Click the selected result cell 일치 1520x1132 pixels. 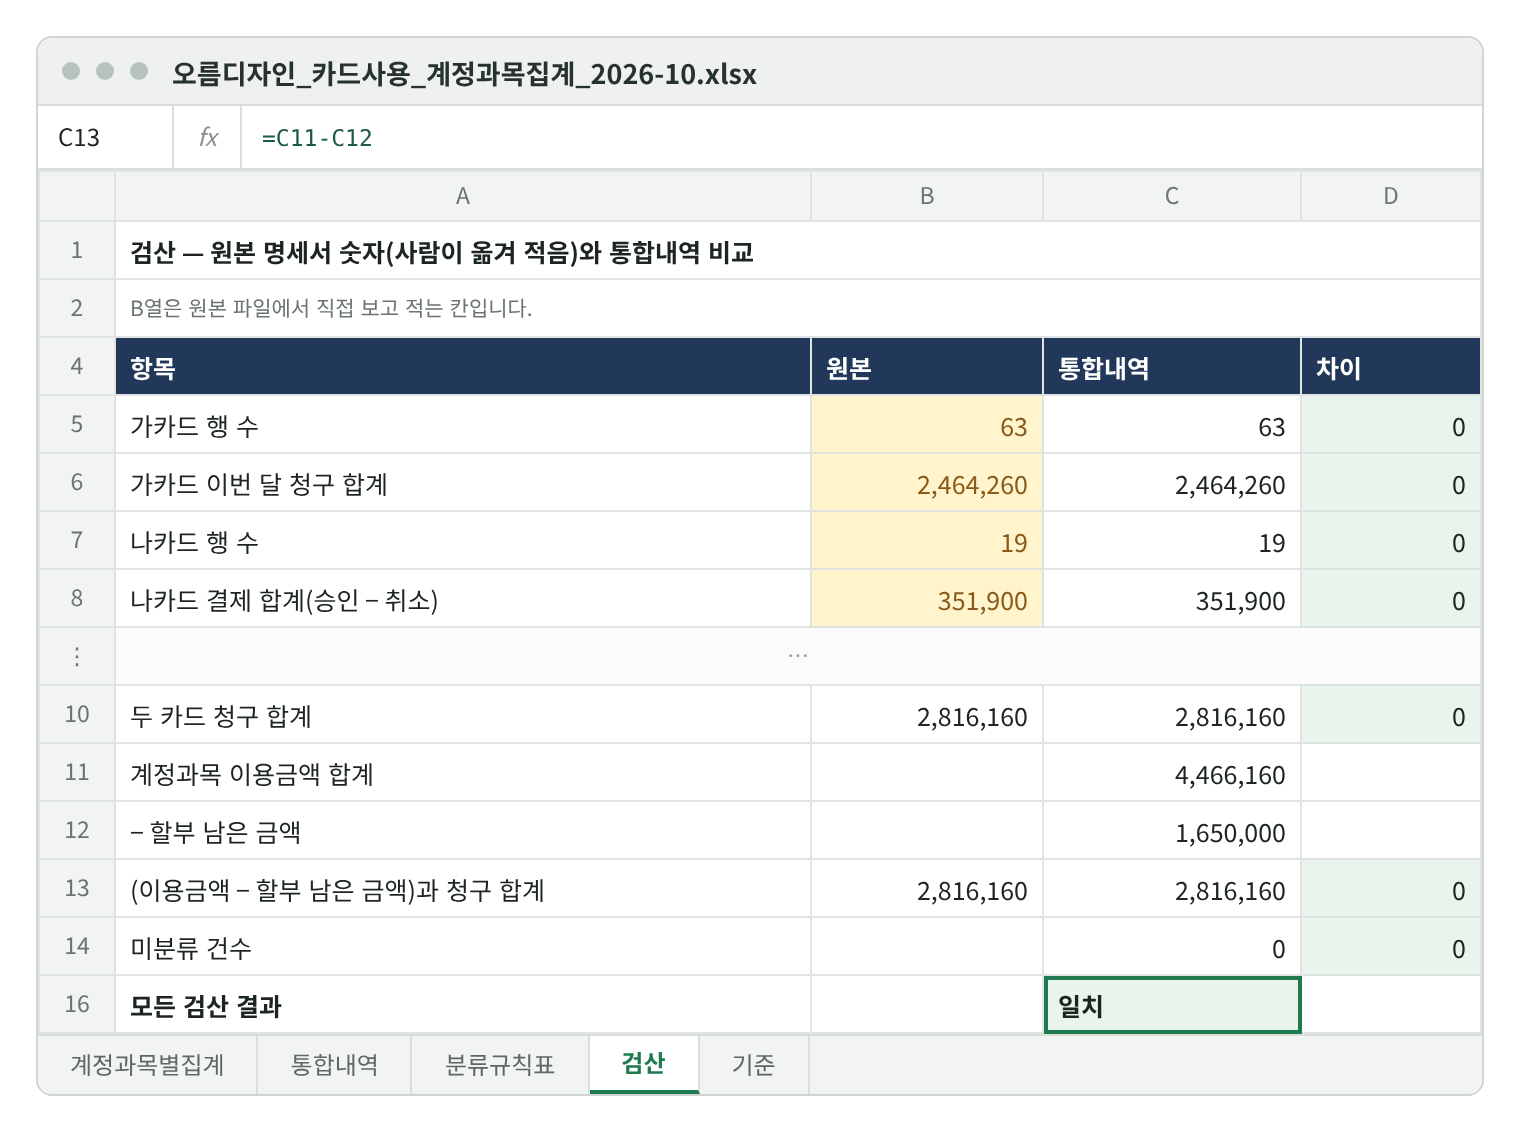1172,1005
